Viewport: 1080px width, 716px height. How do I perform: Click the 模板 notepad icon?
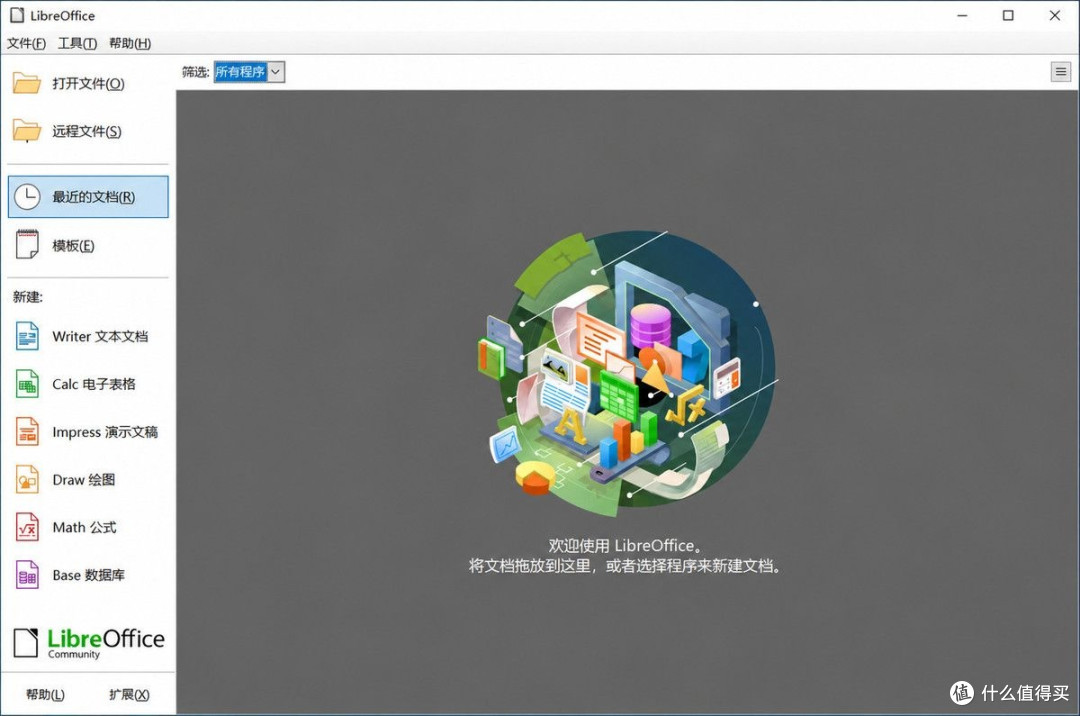click(27, 244)
